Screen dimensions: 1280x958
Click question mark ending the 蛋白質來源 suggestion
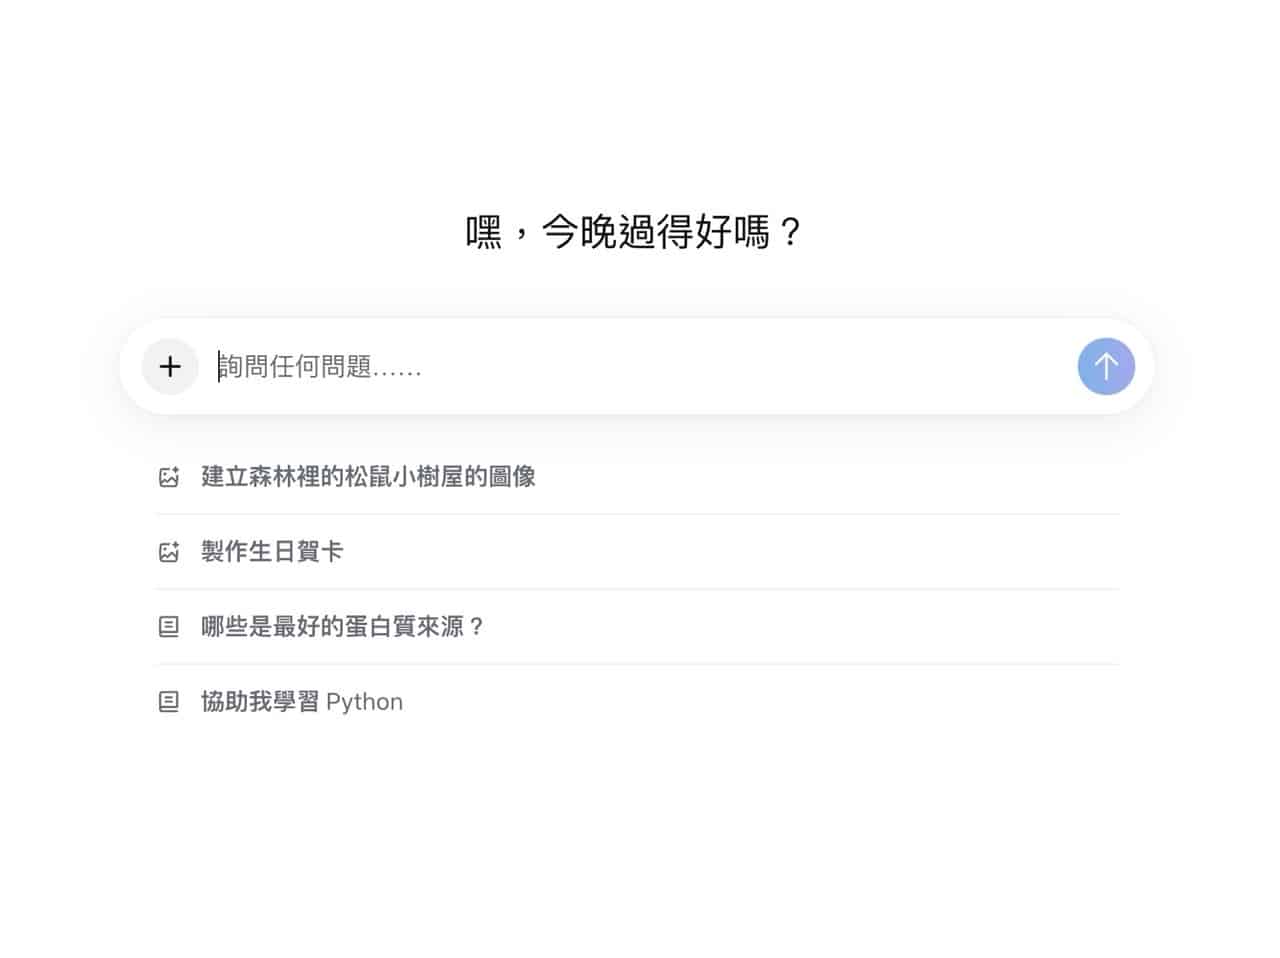coord(476,627)
